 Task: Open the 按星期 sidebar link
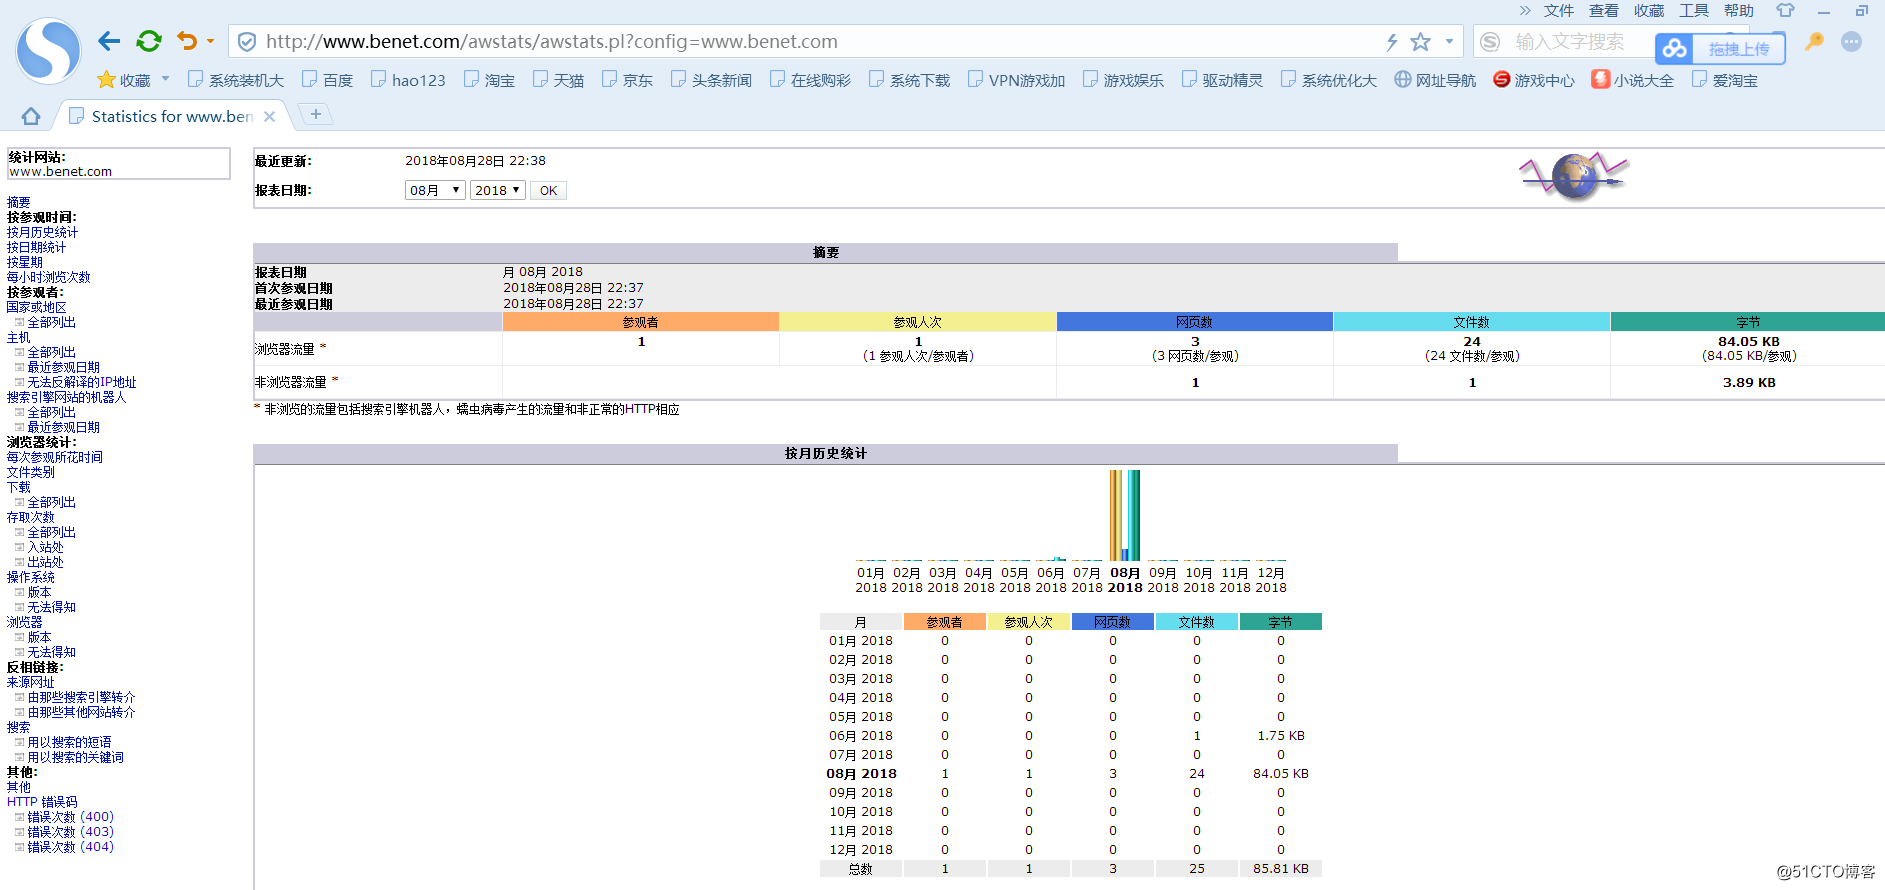point(24,262)
